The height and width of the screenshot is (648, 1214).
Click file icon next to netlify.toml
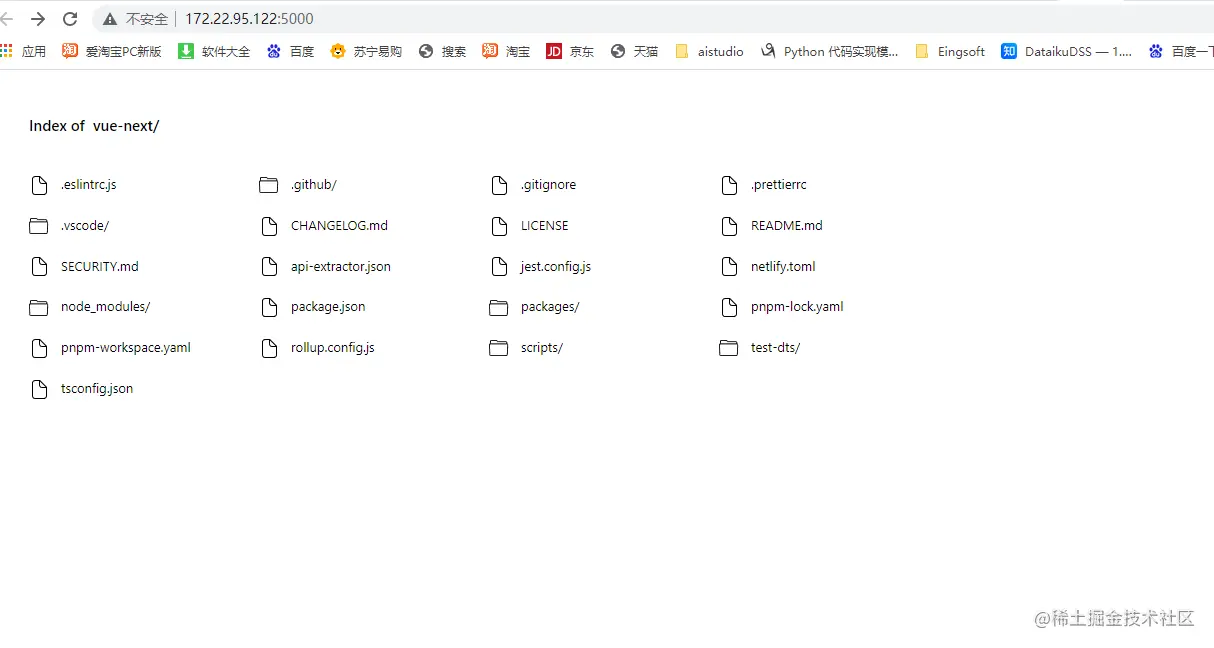tap(730, 267)
